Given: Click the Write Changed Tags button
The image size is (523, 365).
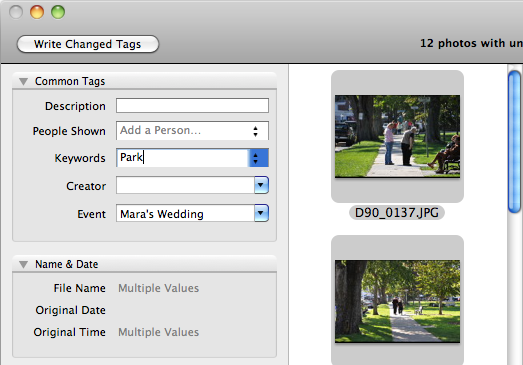Looking at the screenshot, I should (x=88, y=44).
